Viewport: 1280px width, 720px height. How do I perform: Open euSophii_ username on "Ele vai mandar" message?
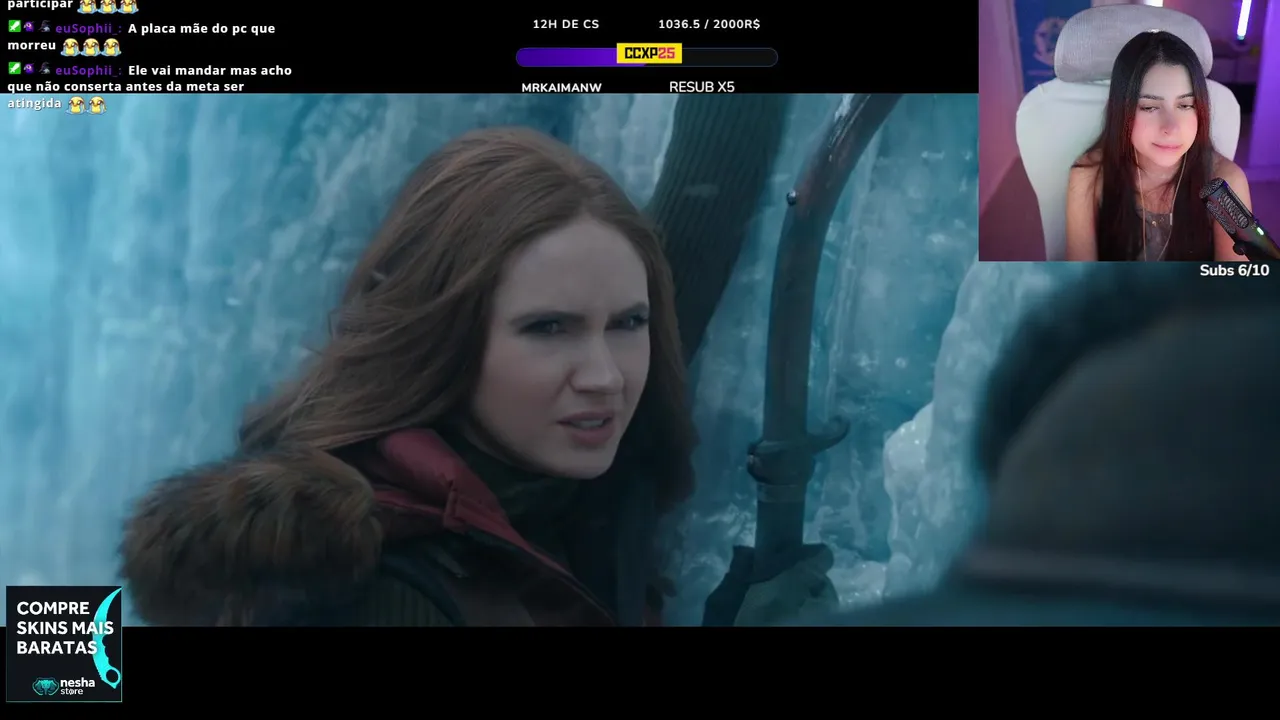(88, 70)
